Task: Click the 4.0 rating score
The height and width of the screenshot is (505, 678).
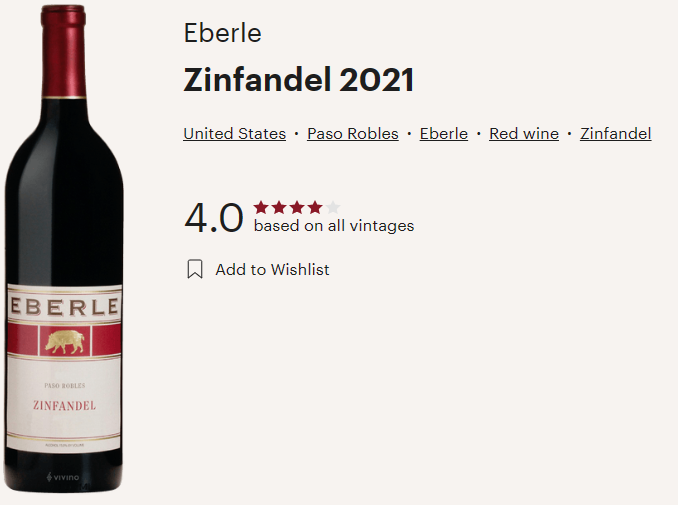Action: tap(214, 217)
